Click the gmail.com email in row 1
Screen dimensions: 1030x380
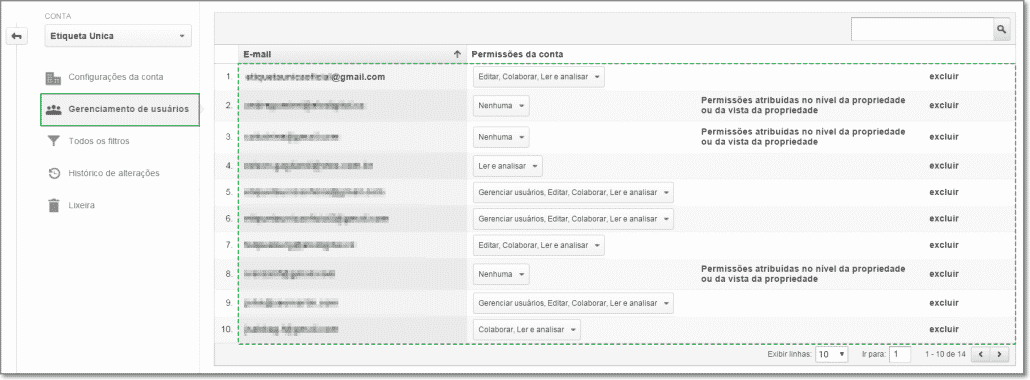(314, 77)
